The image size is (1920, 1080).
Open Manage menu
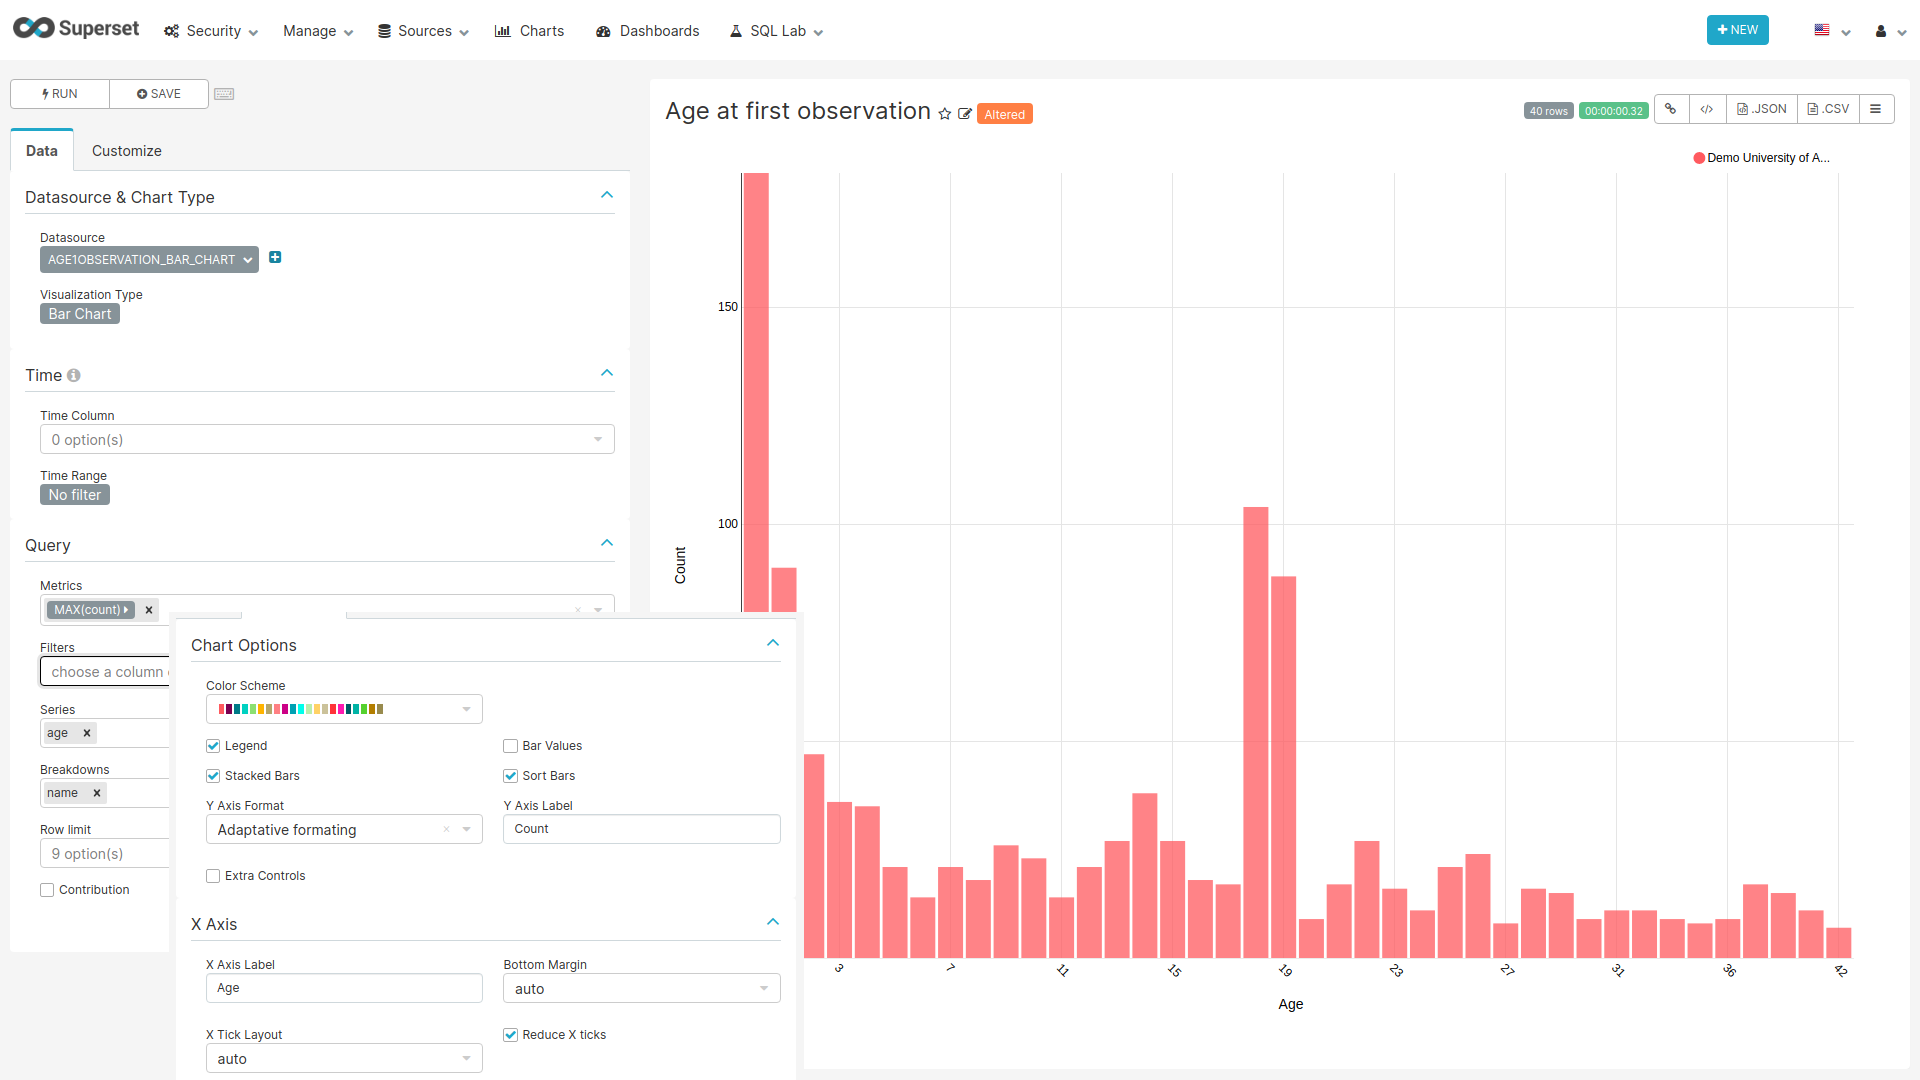pos(318,31)
